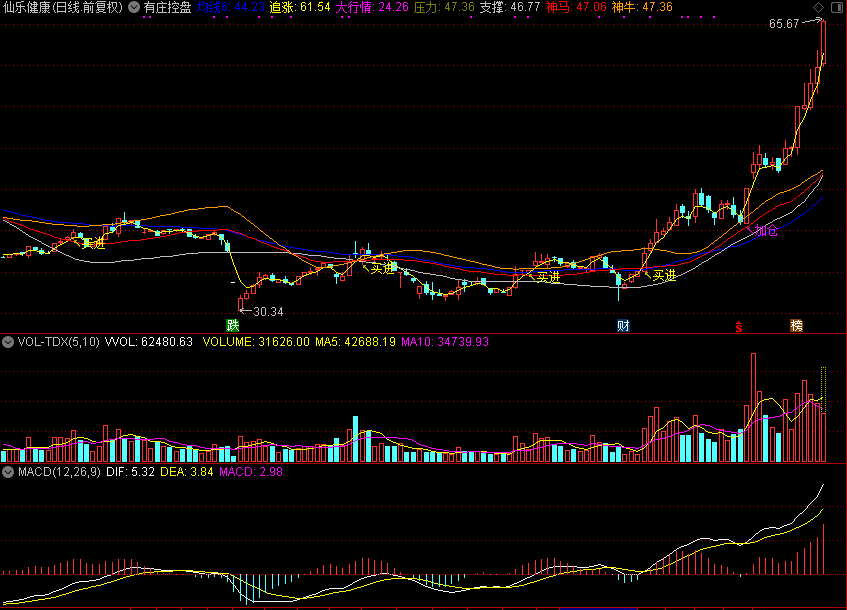Click DIF: 5.32 readout

[130, 472]
